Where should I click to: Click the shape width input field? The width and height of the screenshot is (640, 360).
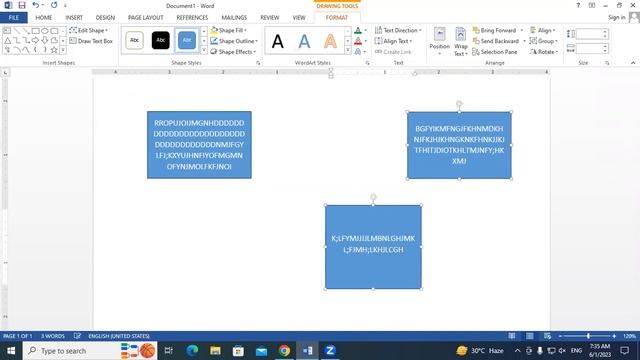point(590,49)
